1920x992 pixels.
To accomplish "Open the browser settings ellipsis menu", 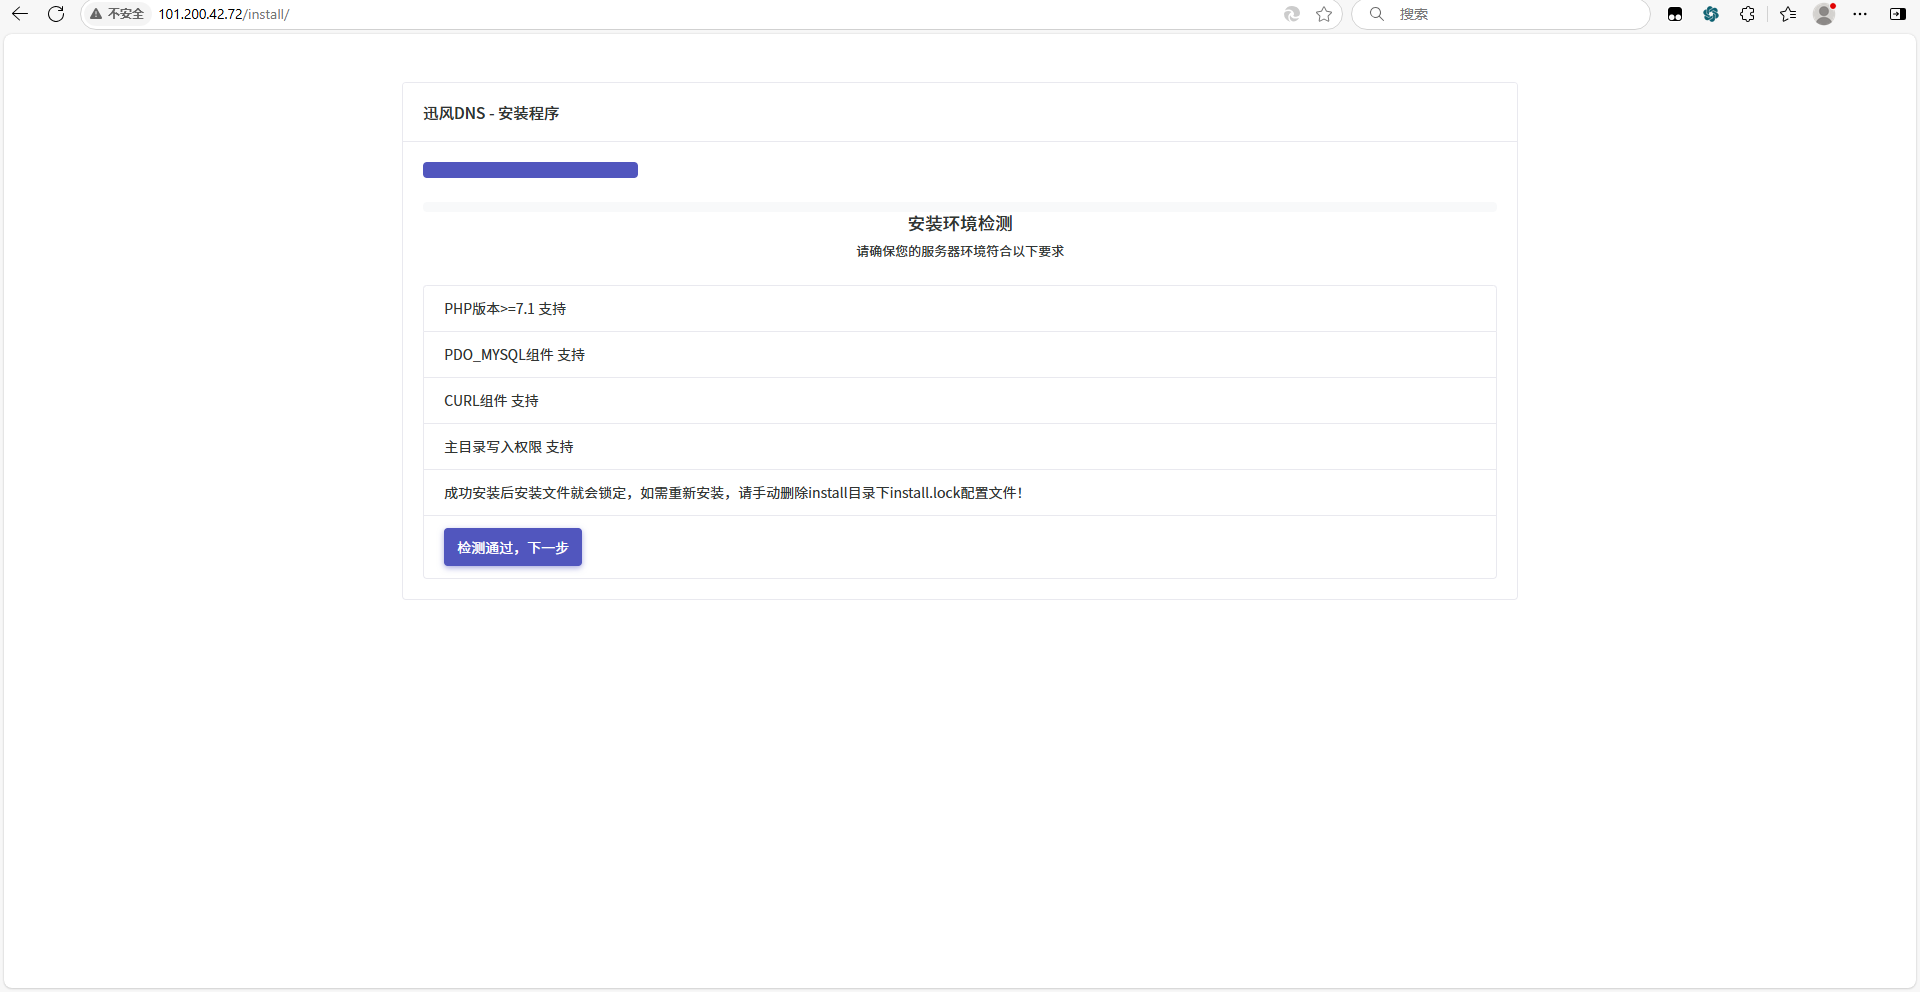I will (x=1860, y=14).
